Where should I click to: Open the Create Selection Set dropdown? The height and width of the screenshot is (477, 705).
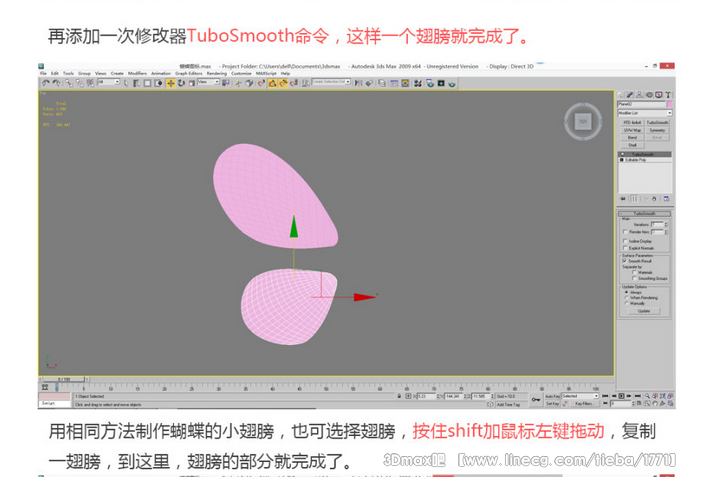pyautogui.click(x=331, y=82)
